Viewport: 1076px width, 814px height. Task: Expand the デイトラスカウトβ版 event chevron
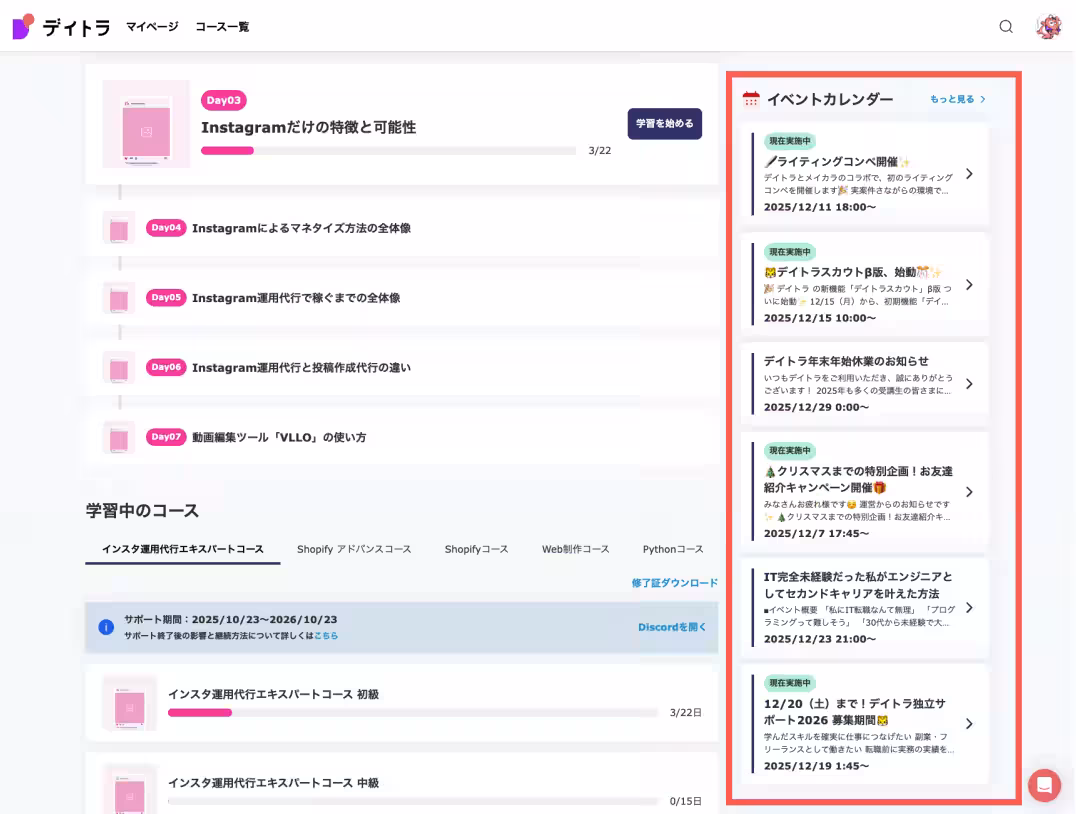click(x=968, y=284)
